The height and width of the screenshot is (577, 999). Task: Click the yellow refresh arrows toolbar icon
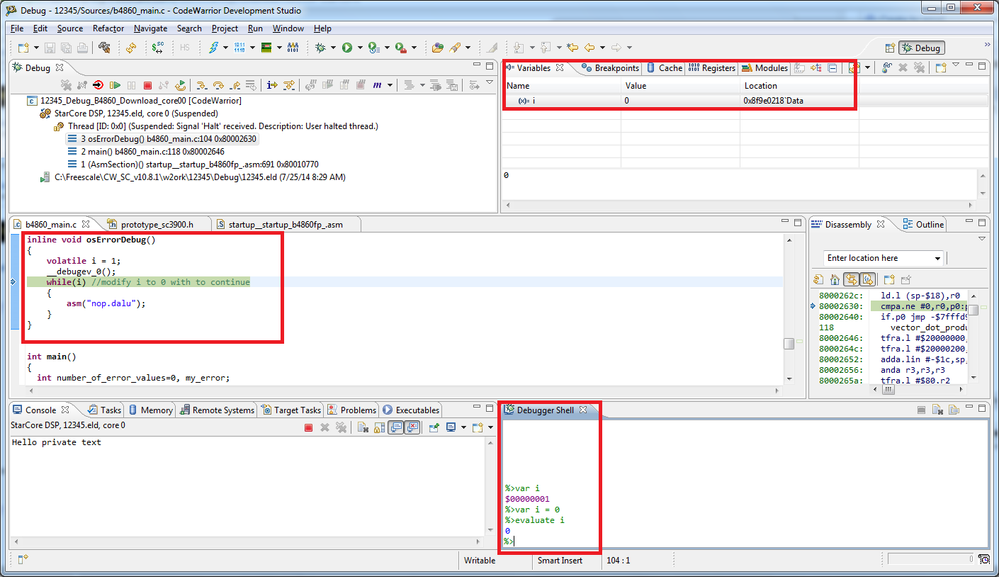coord(131,48)
